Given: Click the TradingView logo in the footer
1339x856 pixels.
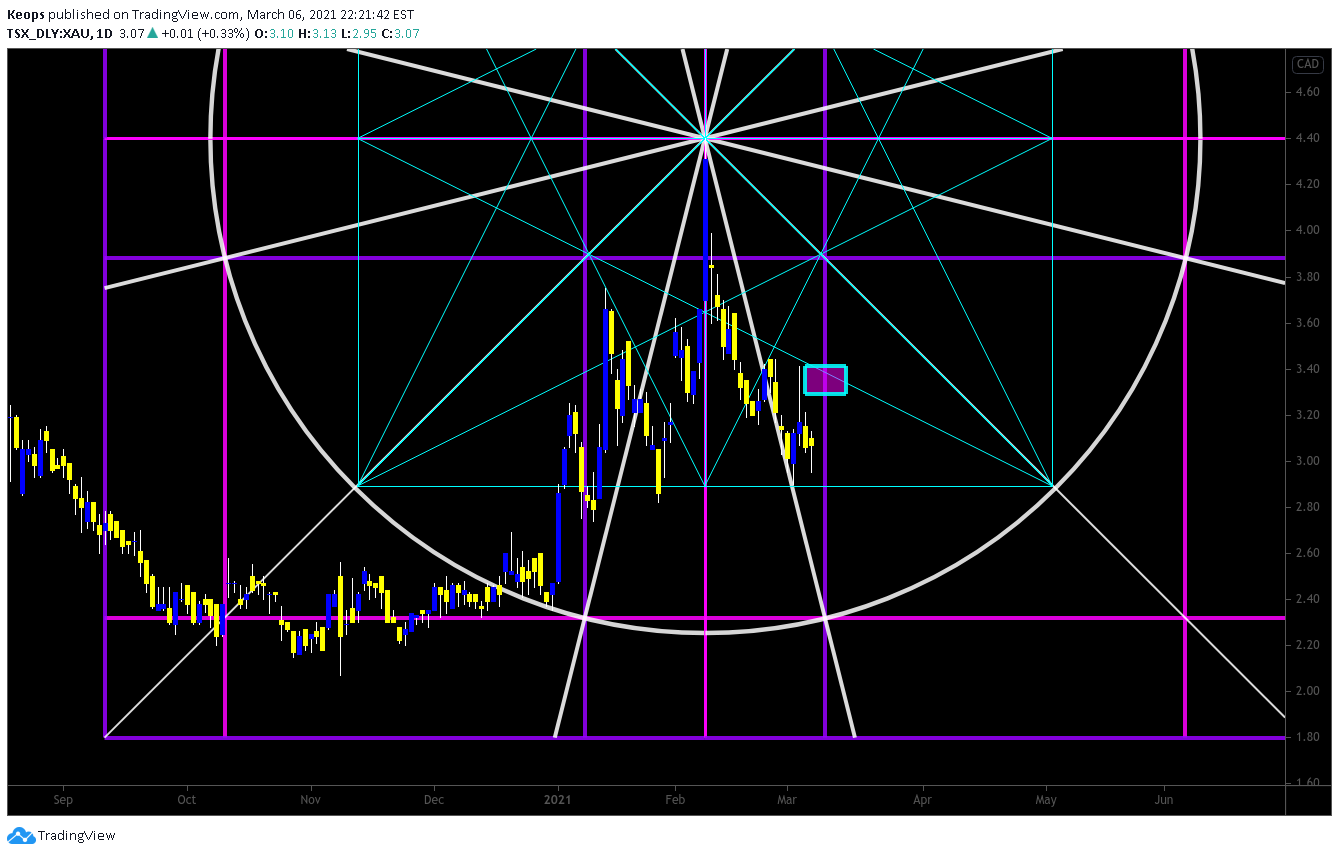Looking at the screenshot, I should [x=62, y=836].
